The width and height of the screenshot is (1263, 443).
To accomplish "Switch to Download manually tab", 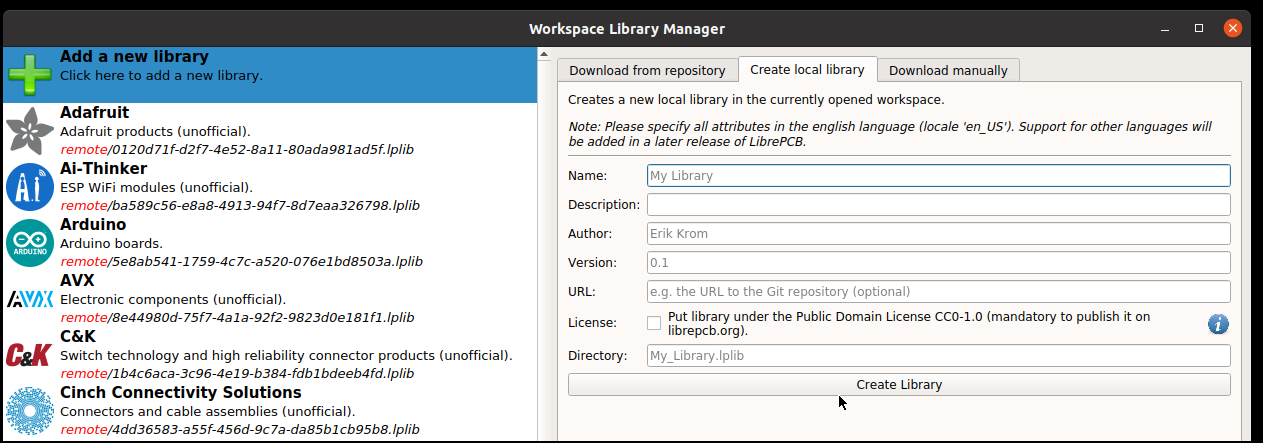I will pyautogui.click(x=949, y=70).
